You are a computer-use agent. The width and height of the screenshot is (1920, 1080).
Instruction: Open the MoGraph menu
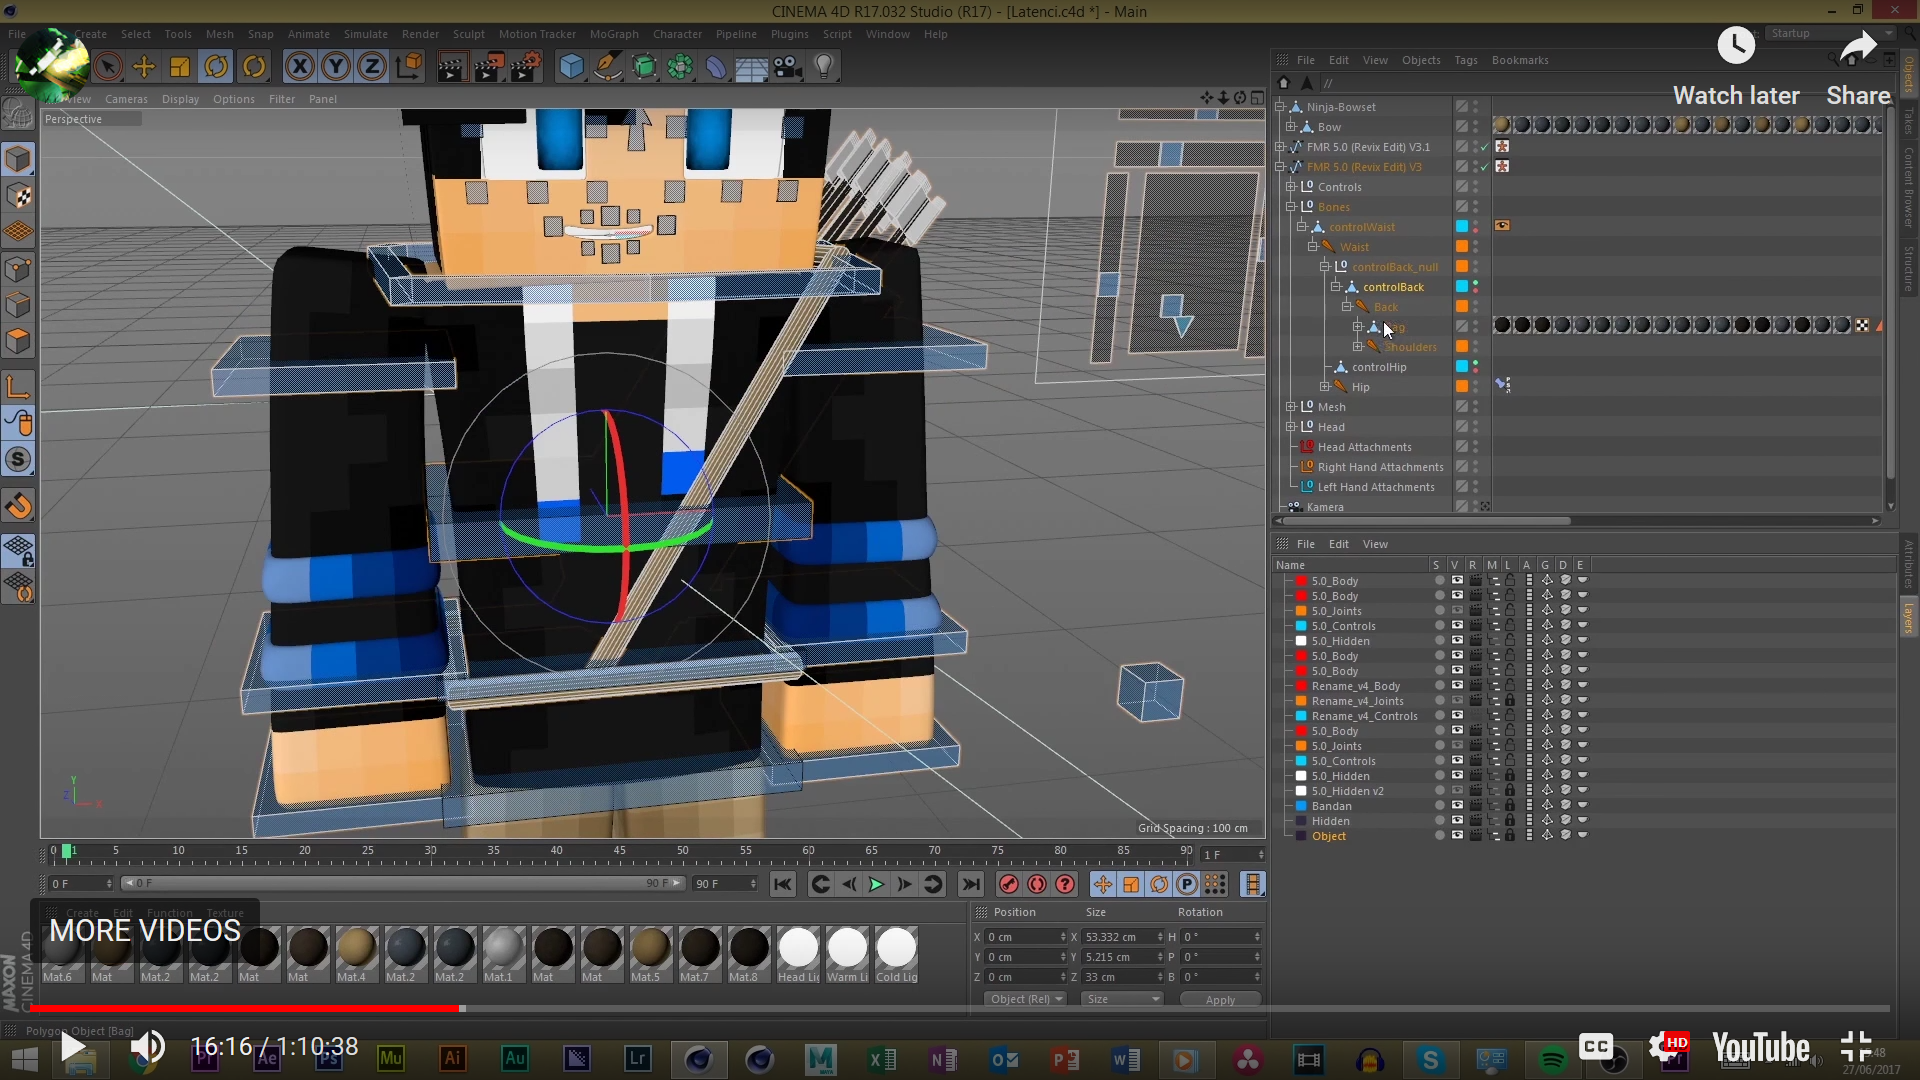pos(614,34)
